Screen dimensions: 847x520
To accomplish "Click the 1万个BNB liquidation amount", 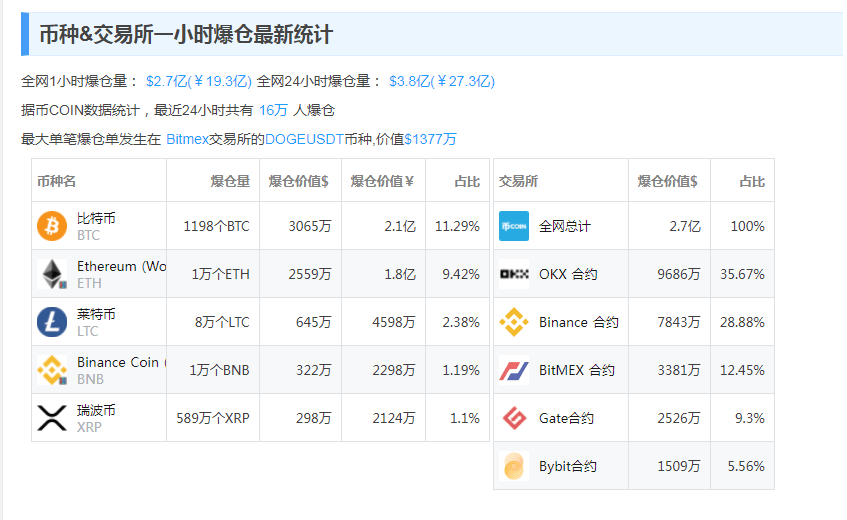I will pos(219,370).
